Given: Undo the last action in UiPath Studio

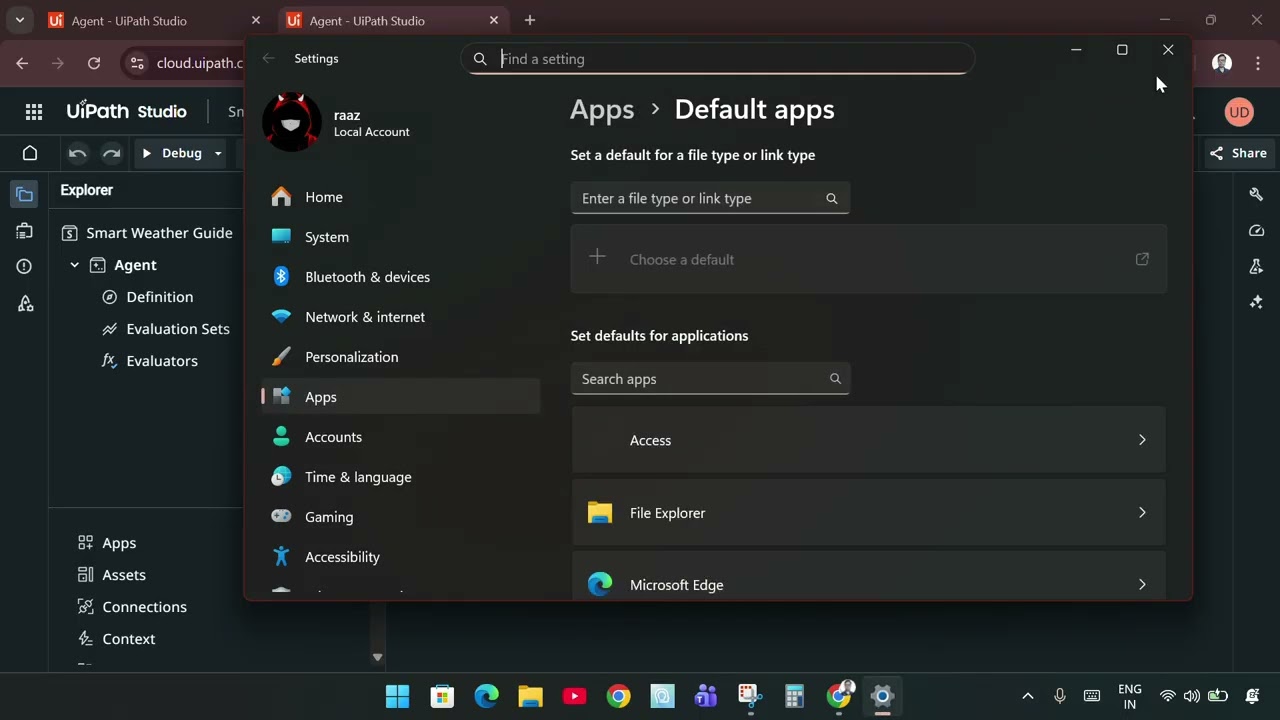Looking at the screenshot, I should coord(78,153).
